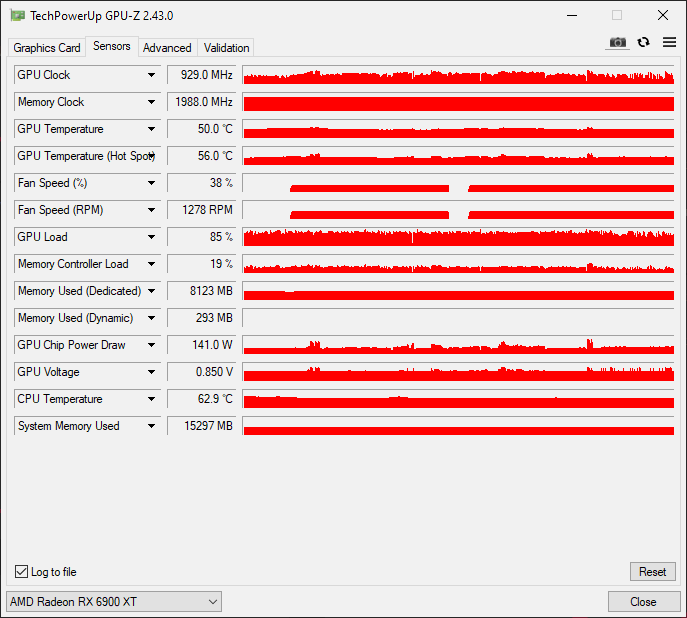Expand the GPU Temperature dropdown

tap(151, 129)
